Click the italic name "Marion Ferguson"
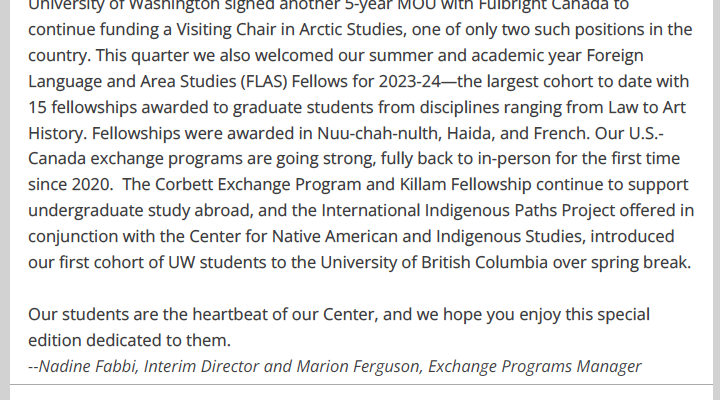This screenshot has height=400, width=720. point(358,366)
